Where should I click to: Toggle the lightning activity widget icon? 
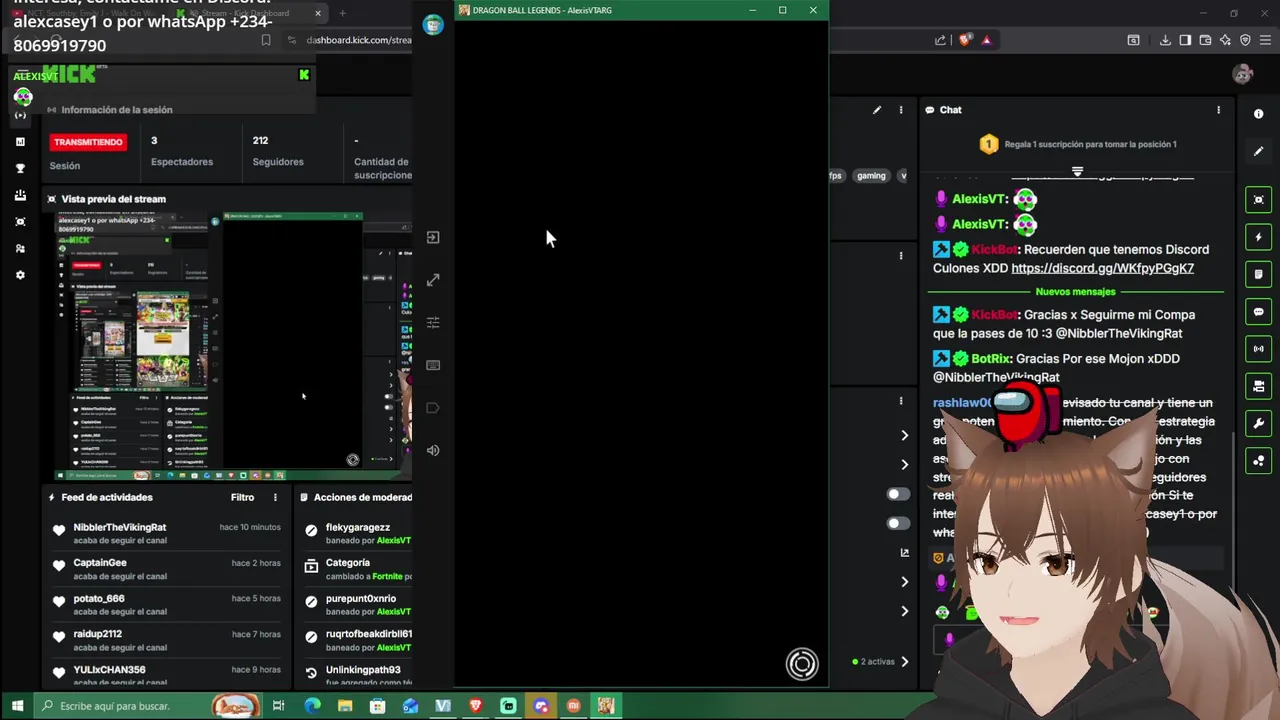coord(1258,237)
